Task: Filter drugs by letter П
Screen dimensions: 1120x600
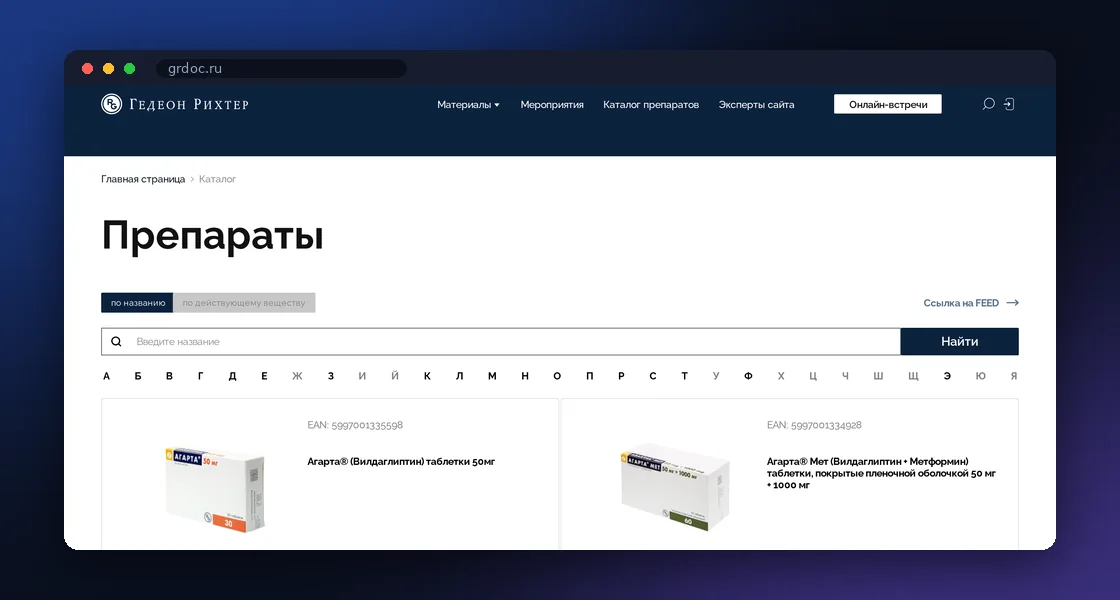Action: point(589,376)
